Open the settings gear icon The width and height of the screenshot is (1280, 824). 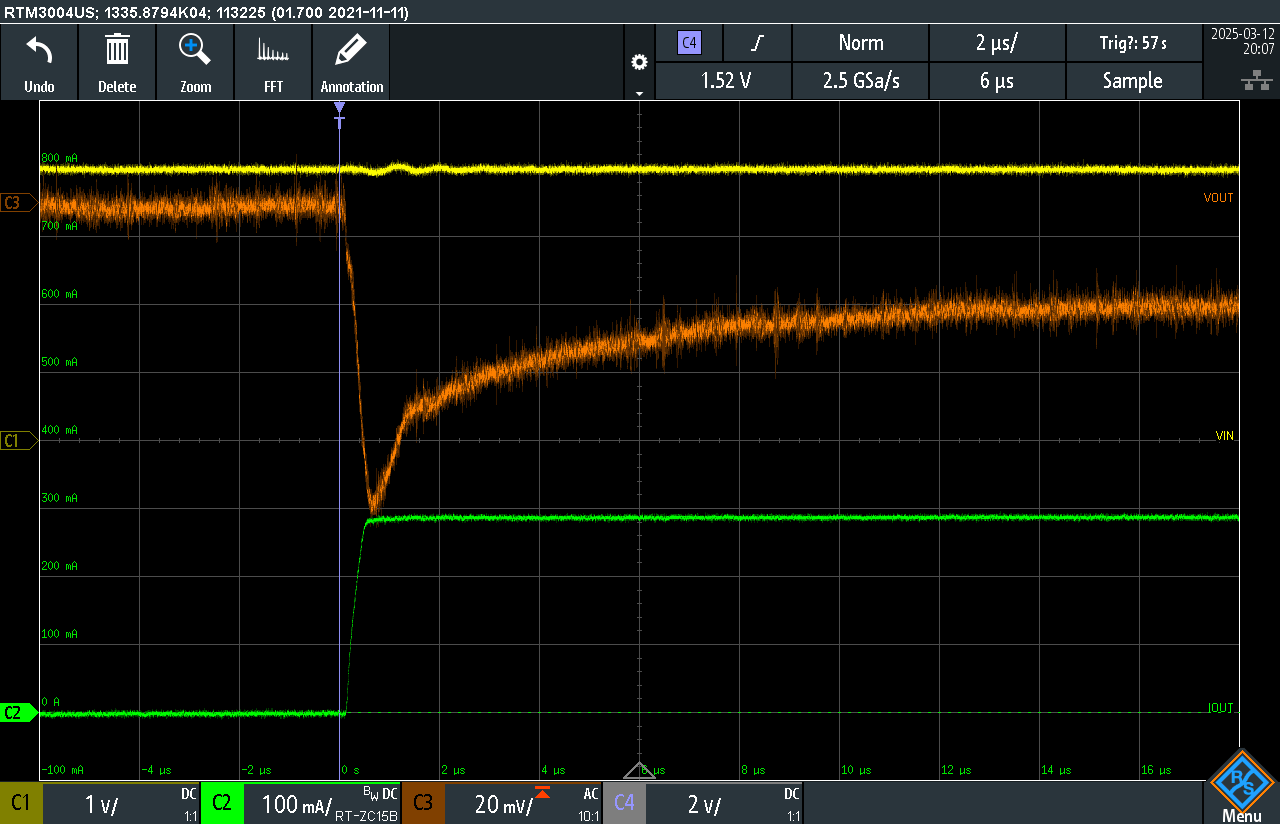[x=639, y=63]
